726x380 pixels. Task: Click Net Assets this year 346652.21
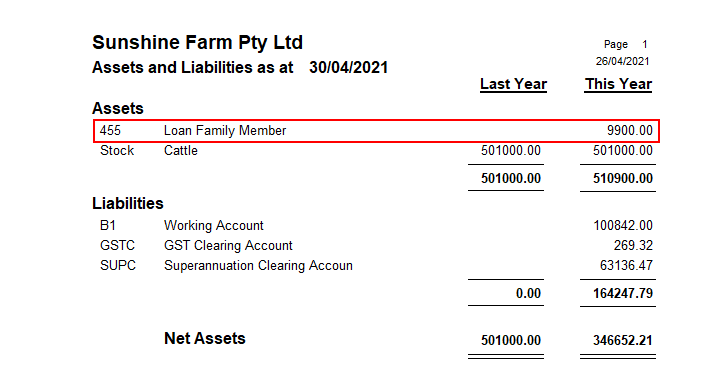tap(623, 341)
